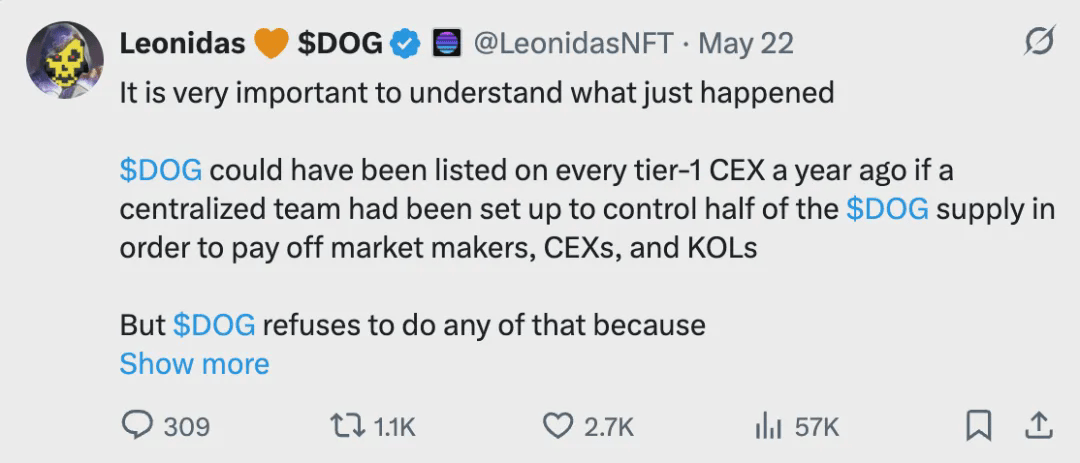Click $DOG cashtag before "could have been"
Image resolution: width=1080 pixels, height=463 pixels.
(161, 170)
